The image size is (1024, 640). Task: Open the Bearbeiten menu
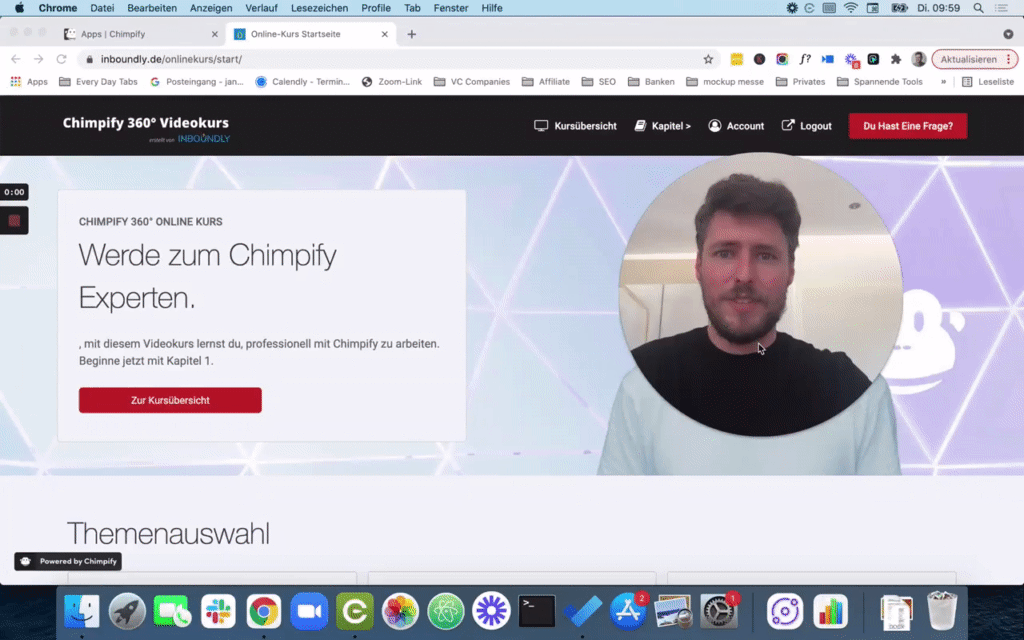pyautogui.click(x=152, y=8)
